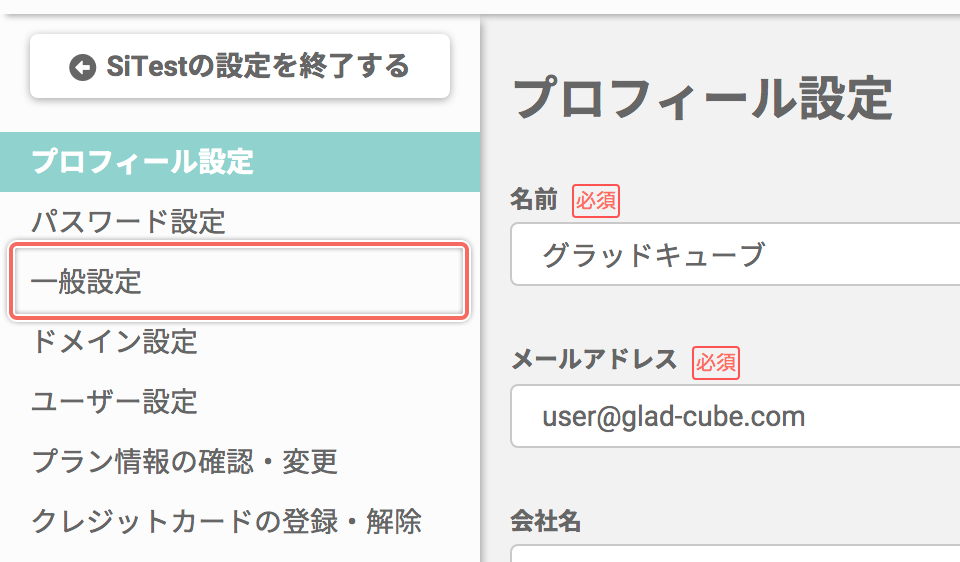Open ユーザー設定 in the sidebar

(x=114, y=402)
